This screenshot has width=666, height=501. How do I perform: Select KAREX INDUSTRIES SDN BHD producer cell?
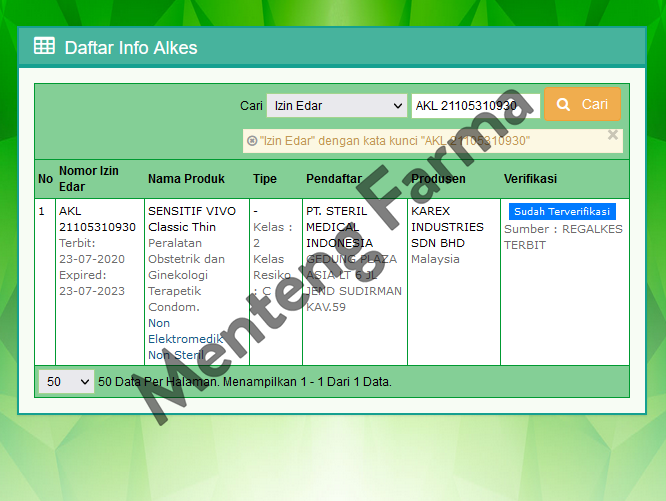tap(447, 227)
